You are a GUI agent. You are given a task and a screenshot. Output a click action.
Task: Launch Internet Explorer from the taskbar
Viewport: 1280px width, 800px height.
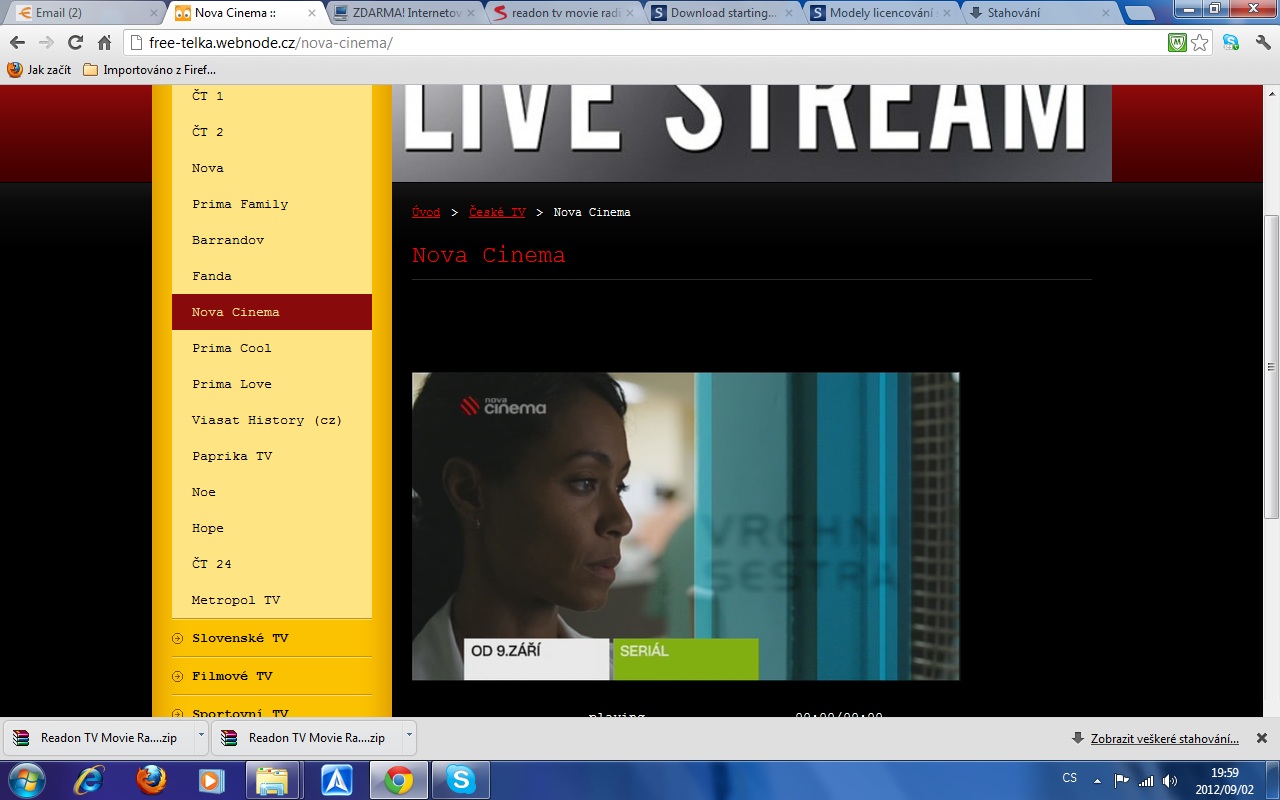click(89, 779)
